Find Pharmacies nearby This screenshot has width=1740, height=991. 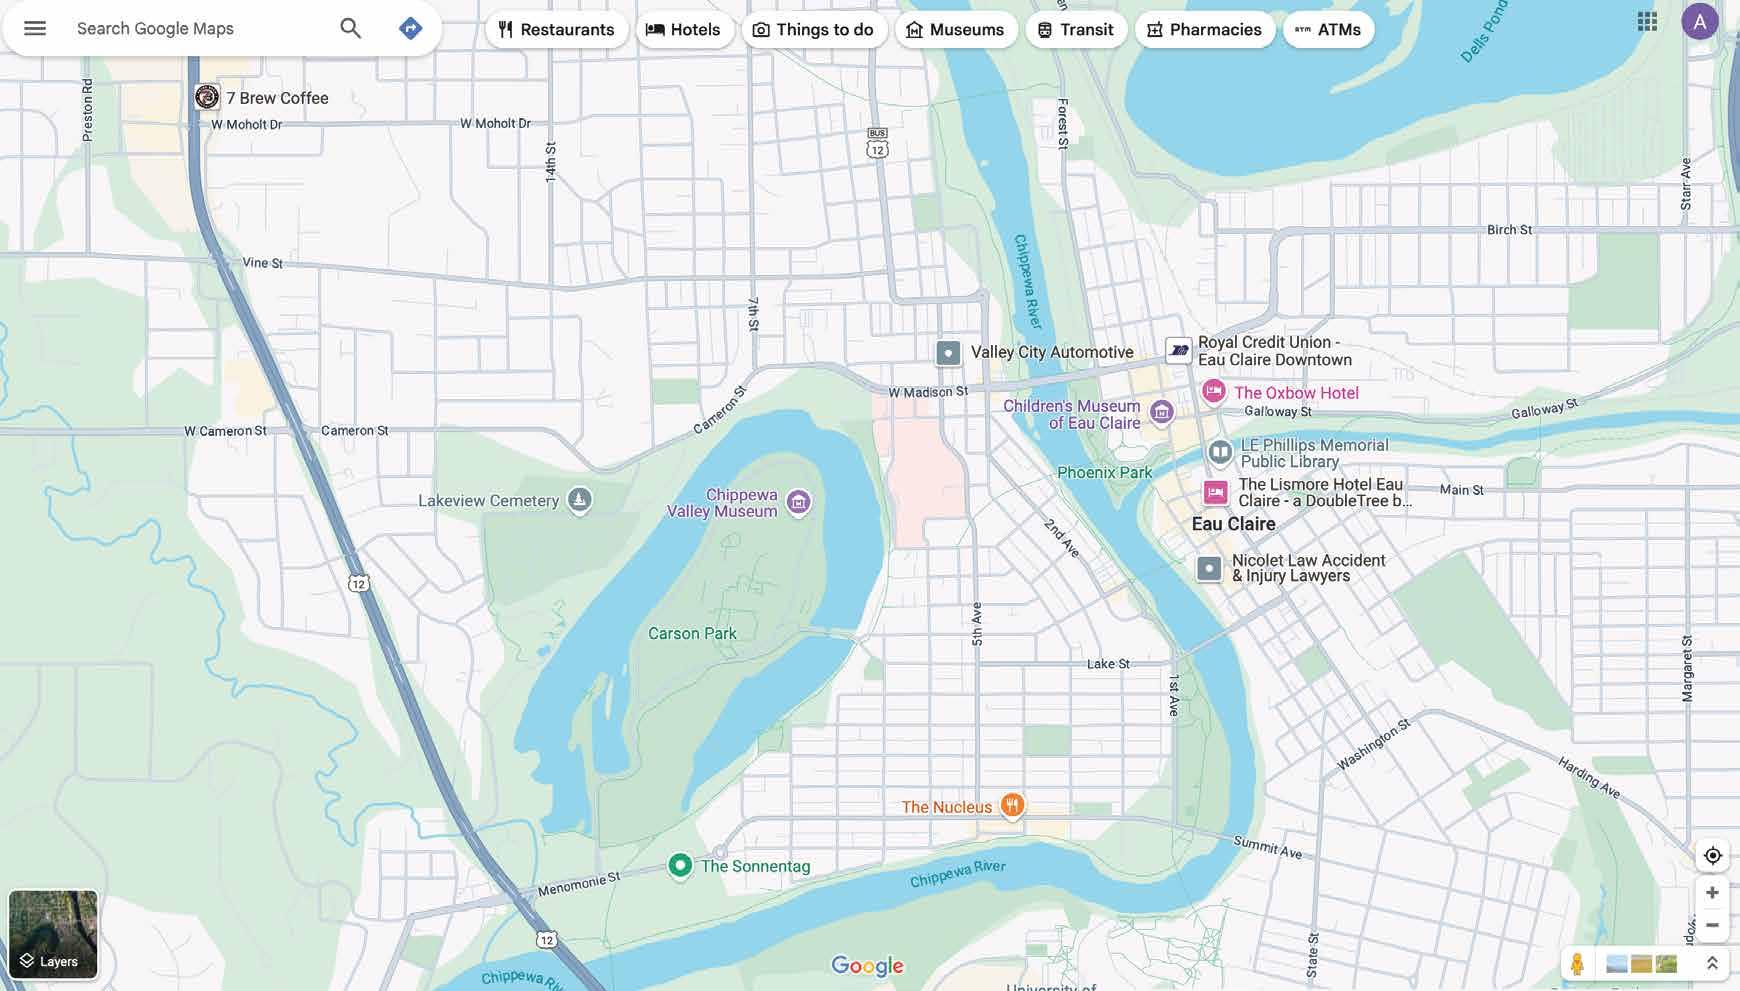point(1205,30)
